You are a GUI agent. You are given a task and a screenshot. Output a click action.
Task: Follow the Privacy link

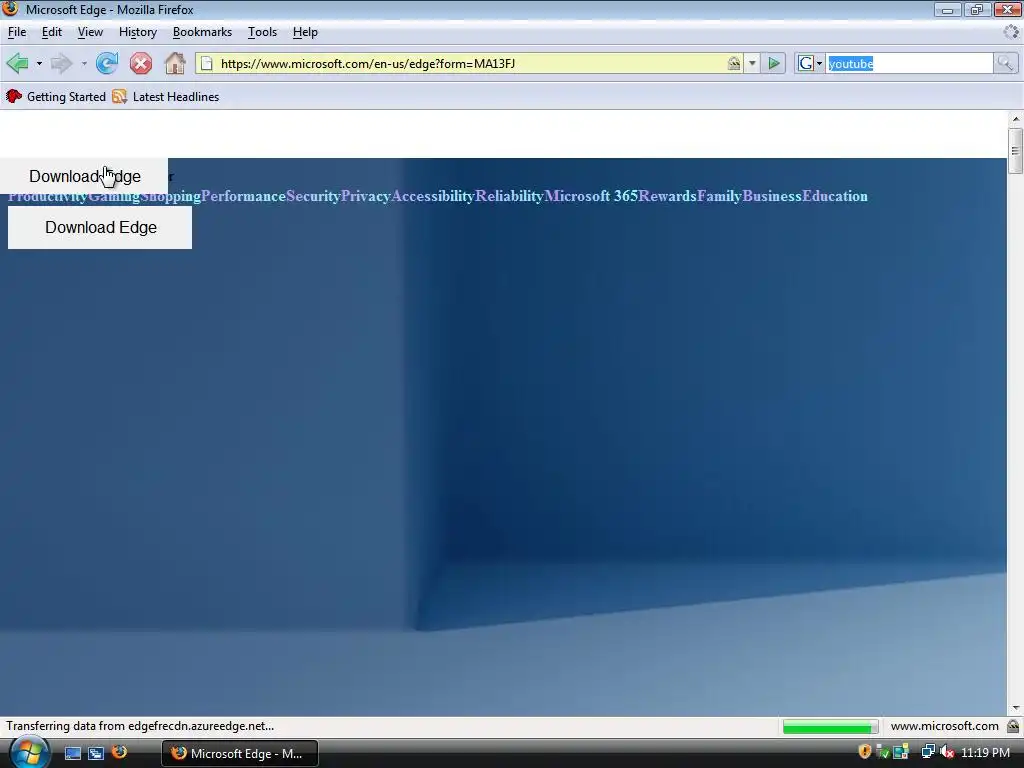(366, 196)
